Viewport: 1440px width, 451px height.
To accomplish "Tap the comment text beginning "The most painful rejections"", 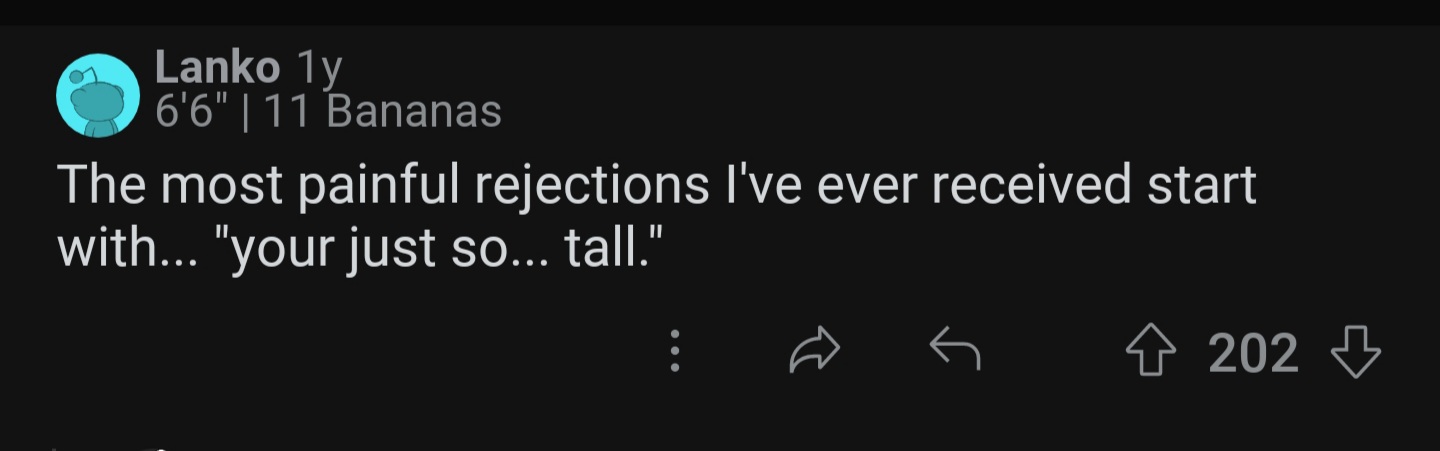I will pyautogui.click(x=657, y=214).
